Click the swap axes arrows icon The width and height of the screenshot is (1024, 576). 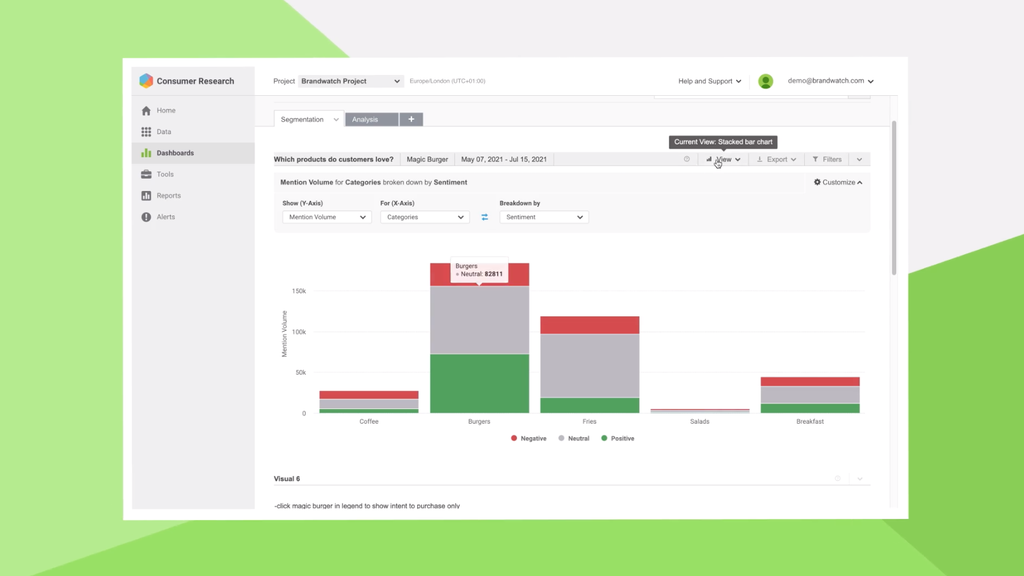pyautogui.click(x=485, y=217)
